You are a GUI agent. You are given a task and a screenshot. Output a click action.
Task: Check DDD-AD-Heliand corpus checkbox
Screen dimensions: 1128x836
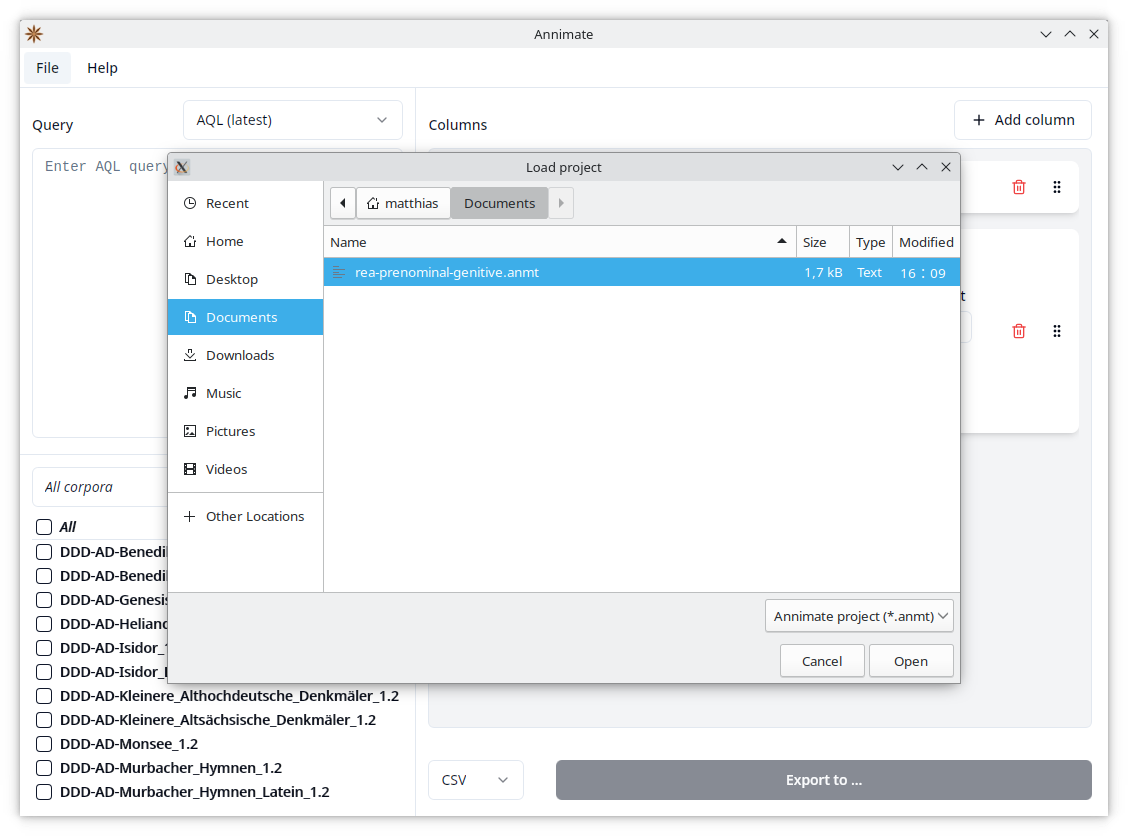point(44,624)
